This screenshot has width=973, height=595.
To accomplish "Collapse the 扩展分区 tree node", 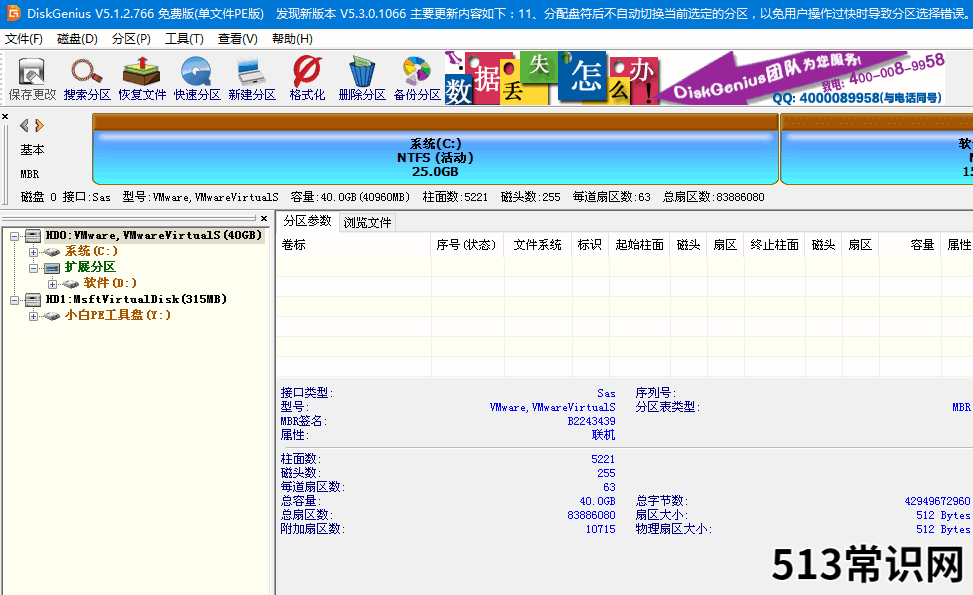I will [34, 268].
